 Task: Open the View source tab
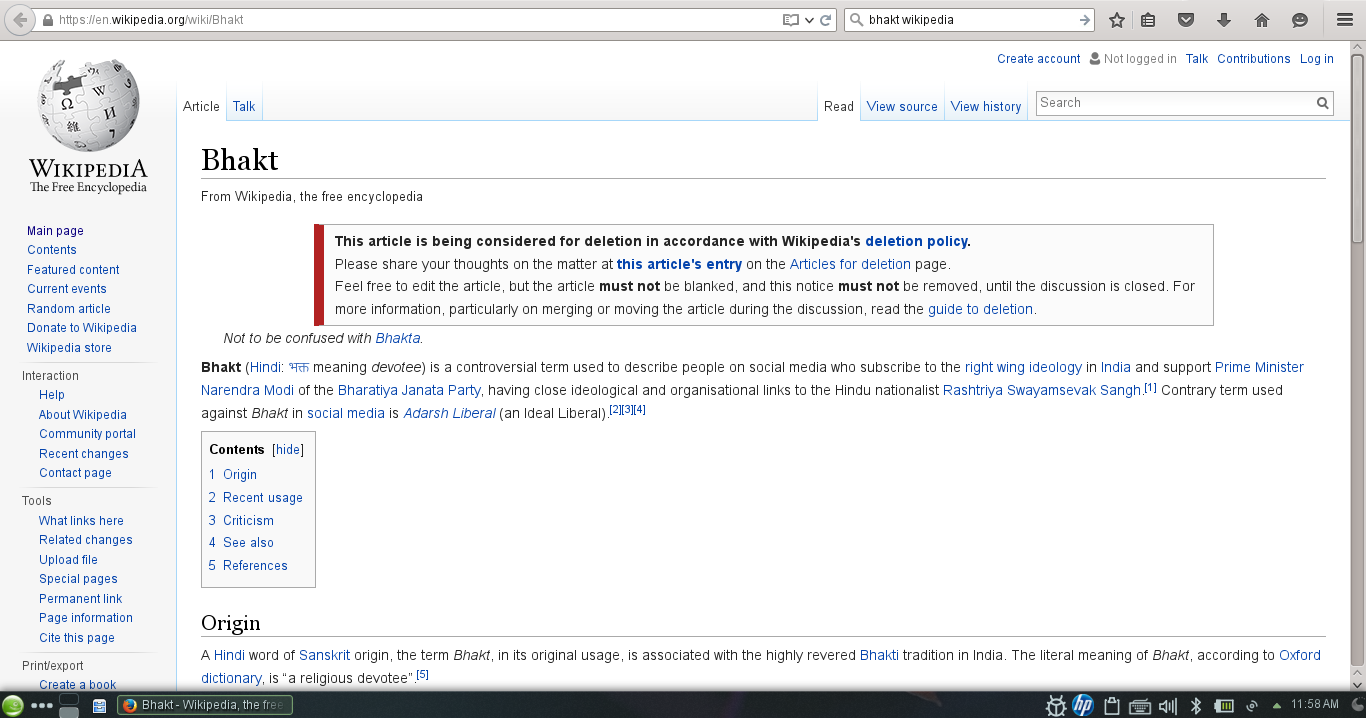902,107
